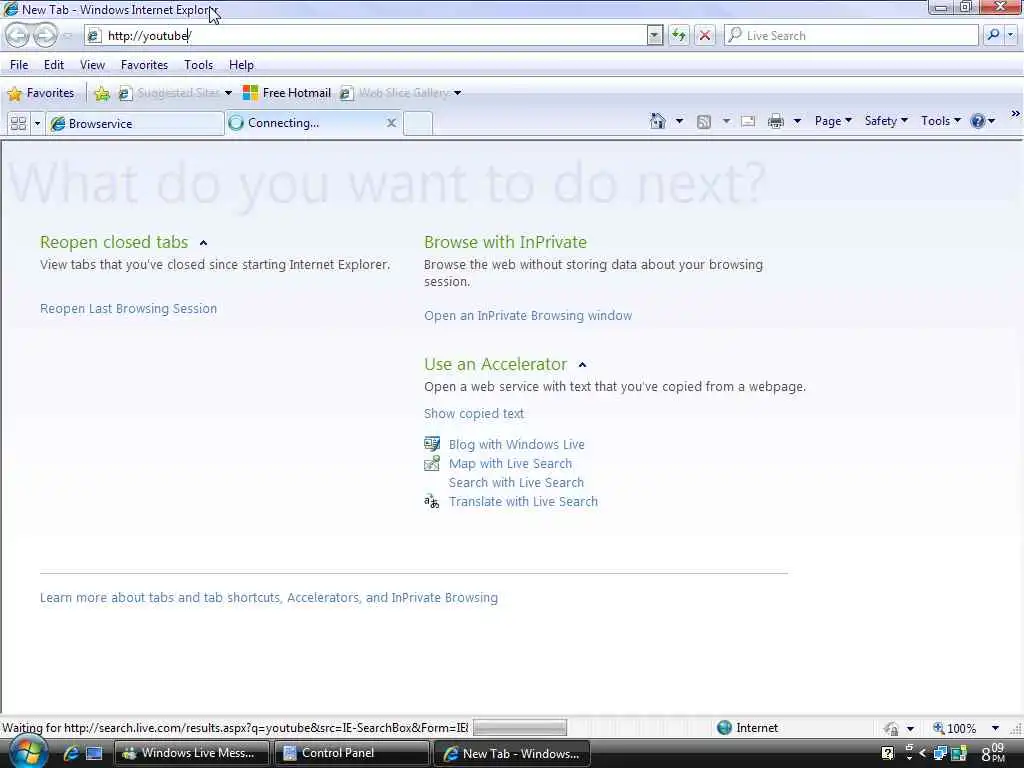Open the Edit menu

coord(54,65)
